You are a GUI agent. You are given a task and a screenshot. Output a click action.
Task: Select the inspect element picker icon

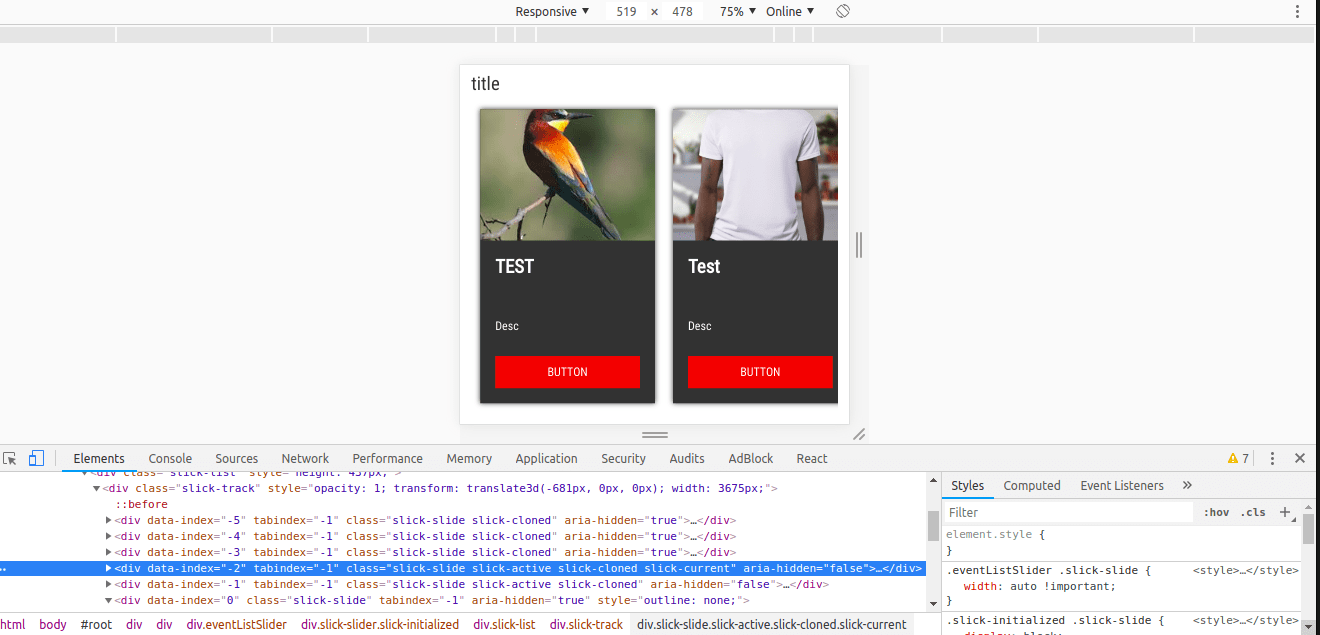tap(10, 457)
